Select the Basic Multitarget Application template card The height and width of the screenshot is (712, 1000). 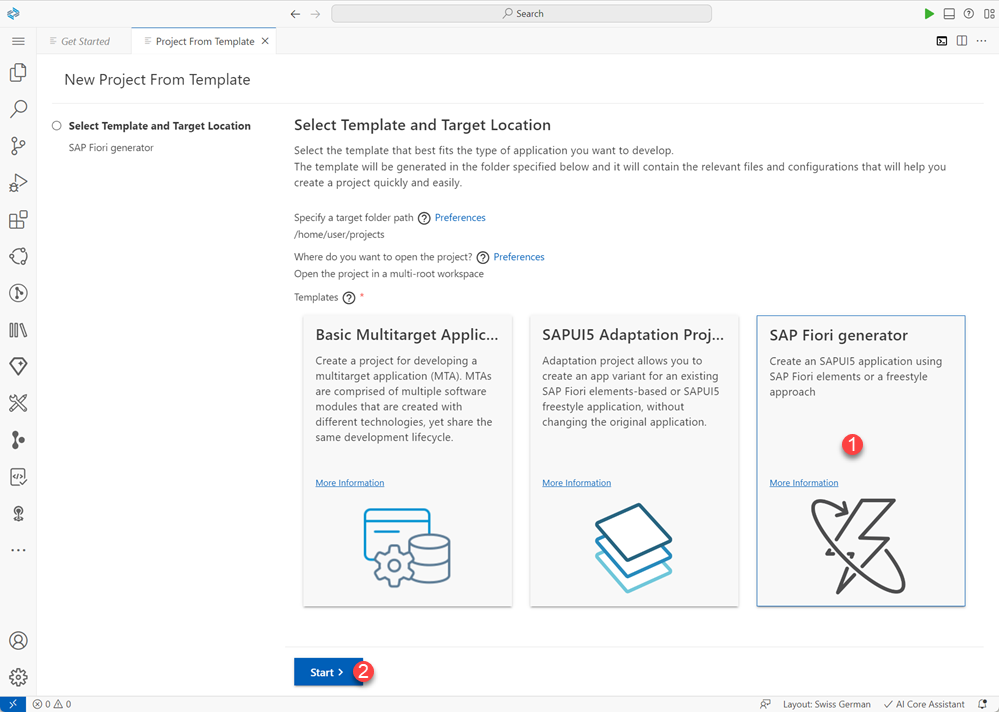[x=408, y=461]
